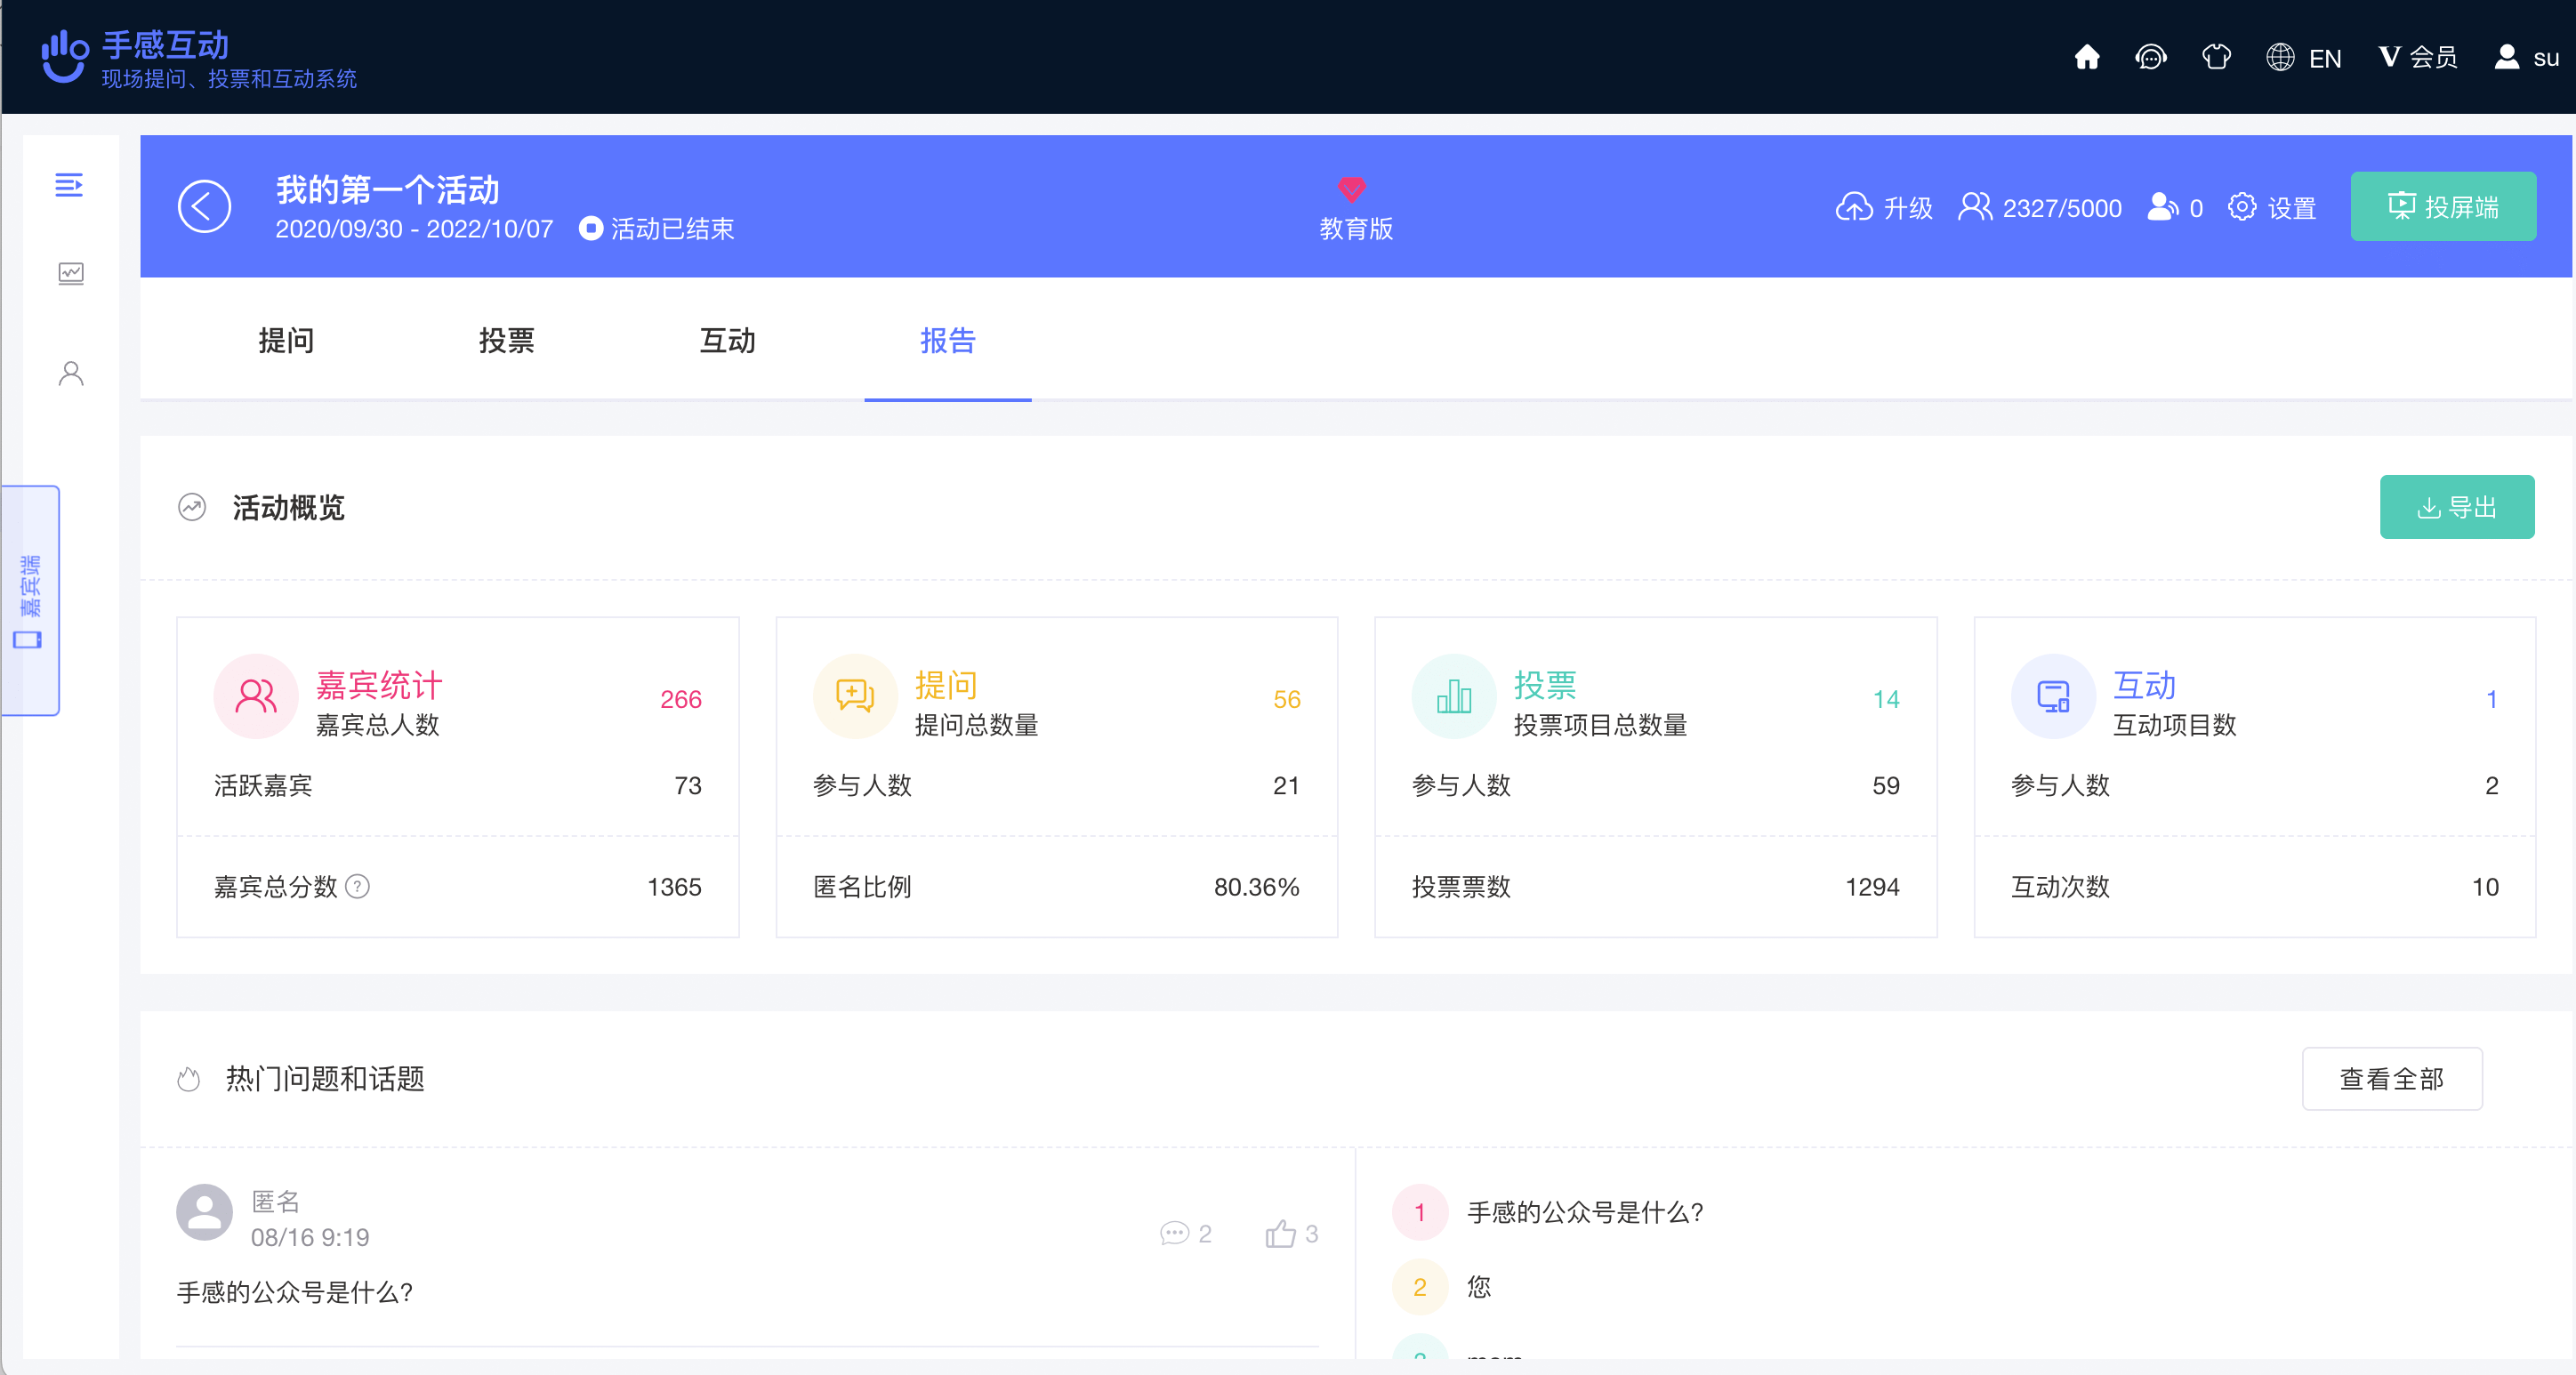Open the su user account menu
The height and width of the screenshot is (1375, 2576).
click(x=2526, y=58)
